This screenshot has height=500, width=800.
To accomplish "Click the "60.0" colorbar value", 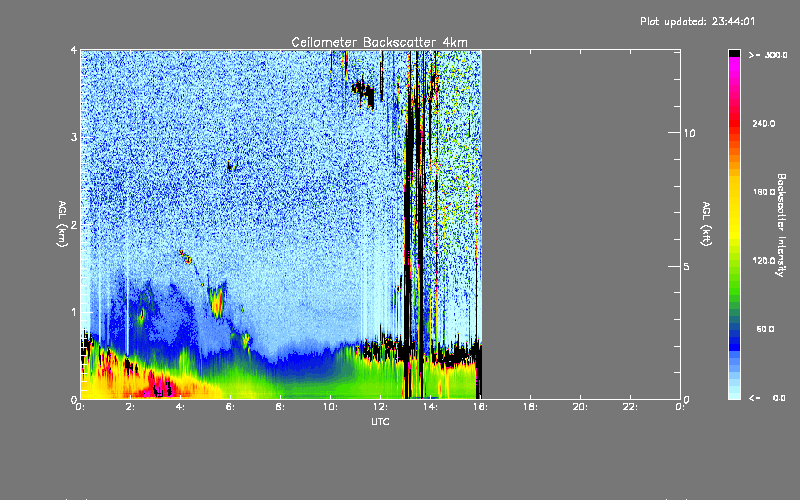I will coord(765,329).
